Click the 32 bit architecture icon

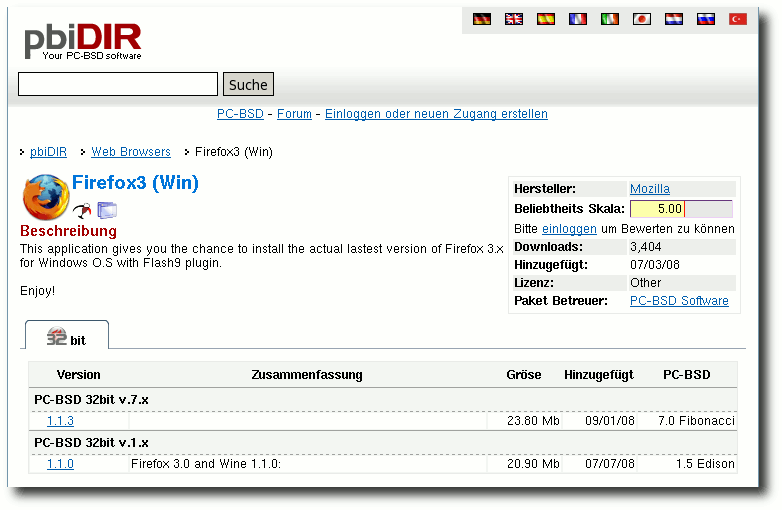click(x=56, y=337)
